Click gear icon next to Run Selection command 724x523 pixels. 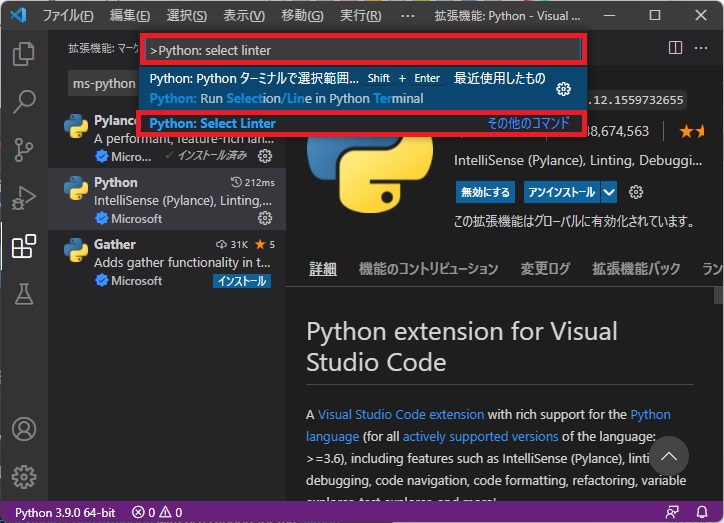[563, 89]
